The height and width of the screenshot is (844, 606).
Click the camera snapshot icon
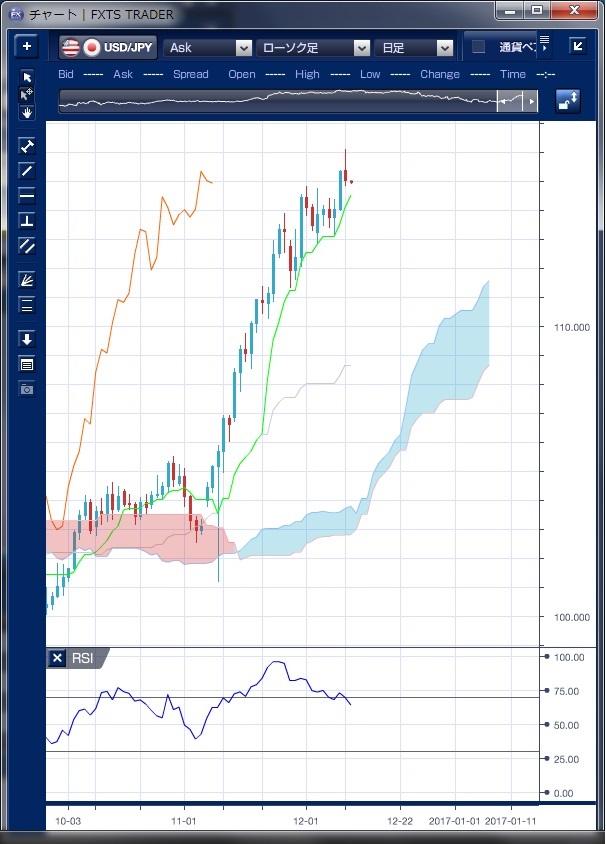(x=27, y=388)
